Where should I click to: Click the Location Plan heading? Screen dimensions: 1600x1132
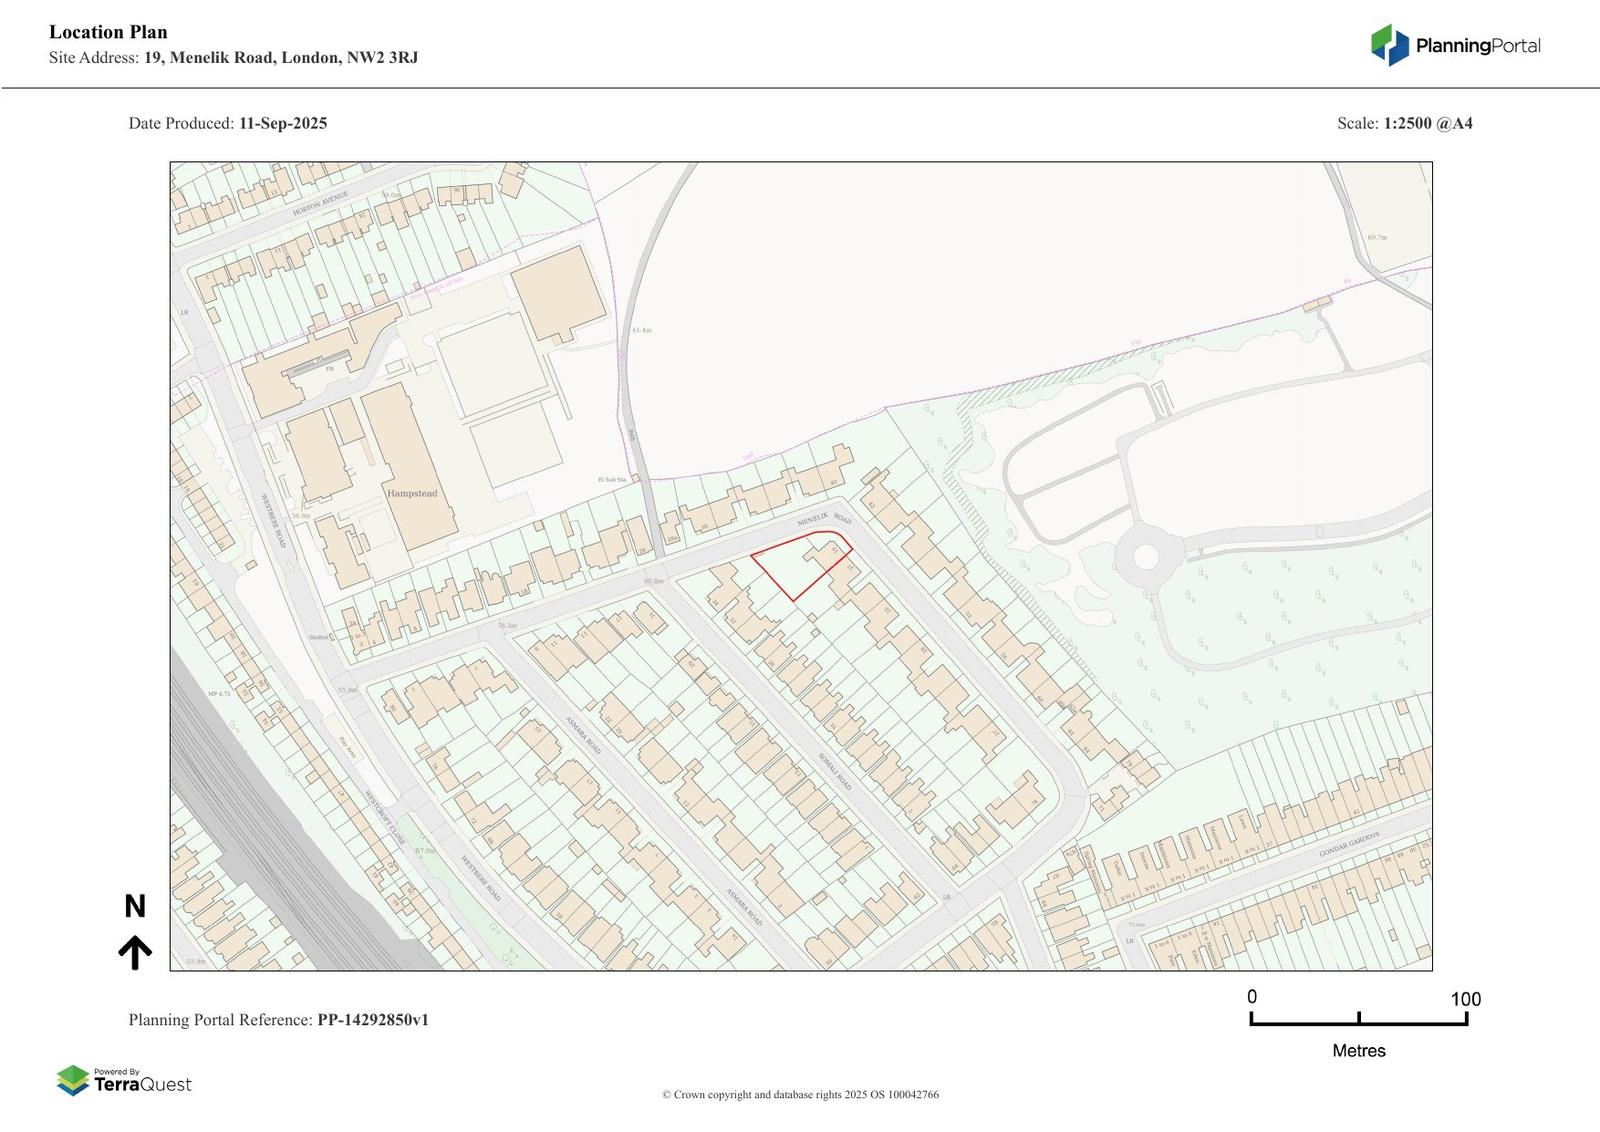click(108, 32)
